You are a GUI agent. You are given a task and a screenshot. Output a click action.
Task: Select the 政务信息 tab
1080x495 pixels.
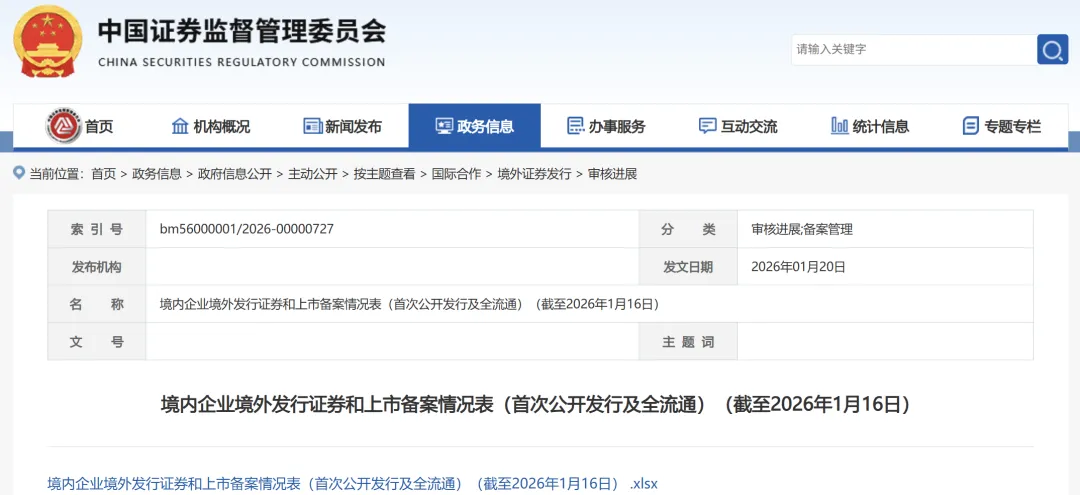(475, 126)
